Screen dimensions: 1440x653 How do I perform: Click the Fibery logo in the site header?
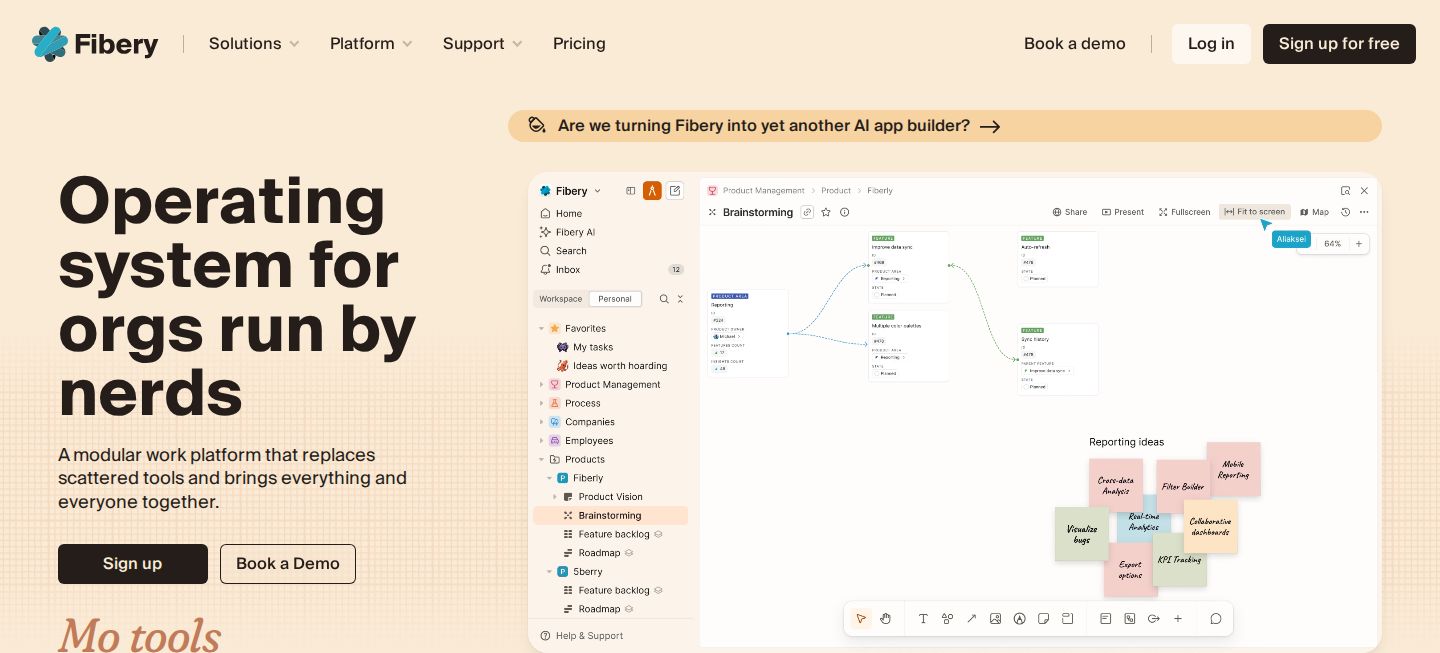[95, 44]
